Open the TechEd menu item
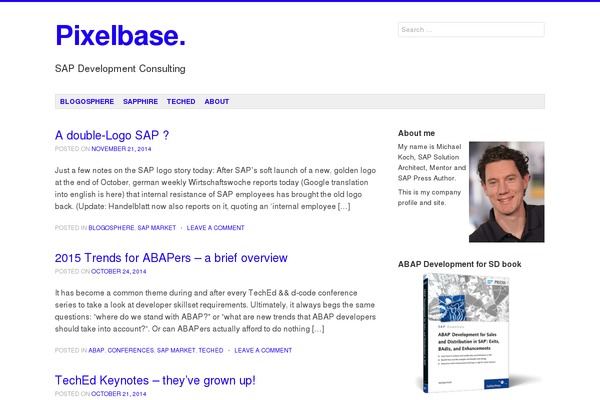Screen dimensions: 600x400 tap(181, 101)
